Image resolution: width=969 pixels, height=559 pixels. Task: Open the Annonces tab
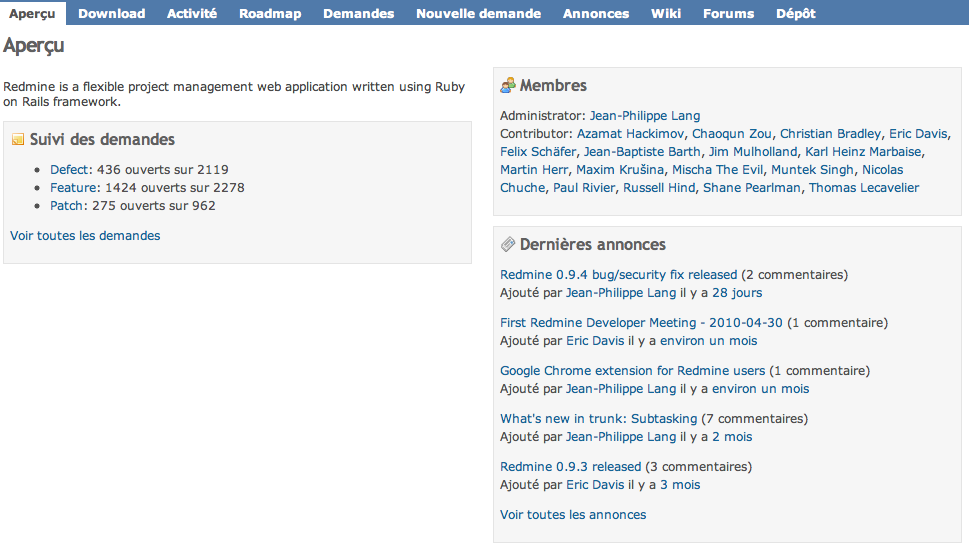tap(596, 13)
